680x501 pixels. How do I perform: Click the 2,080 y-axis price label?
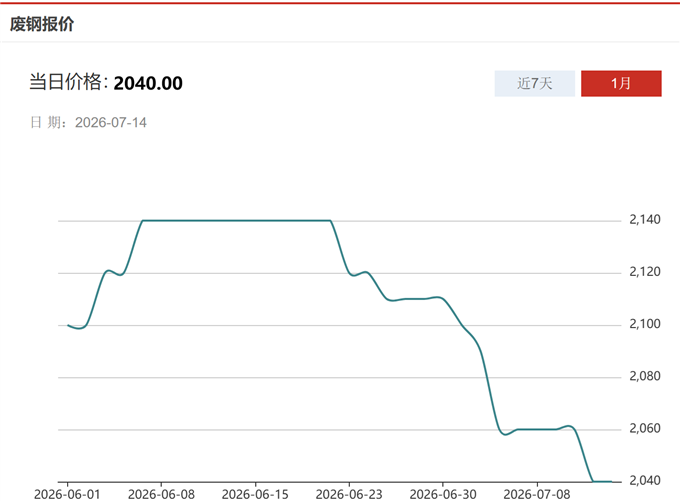pos(645,376)
